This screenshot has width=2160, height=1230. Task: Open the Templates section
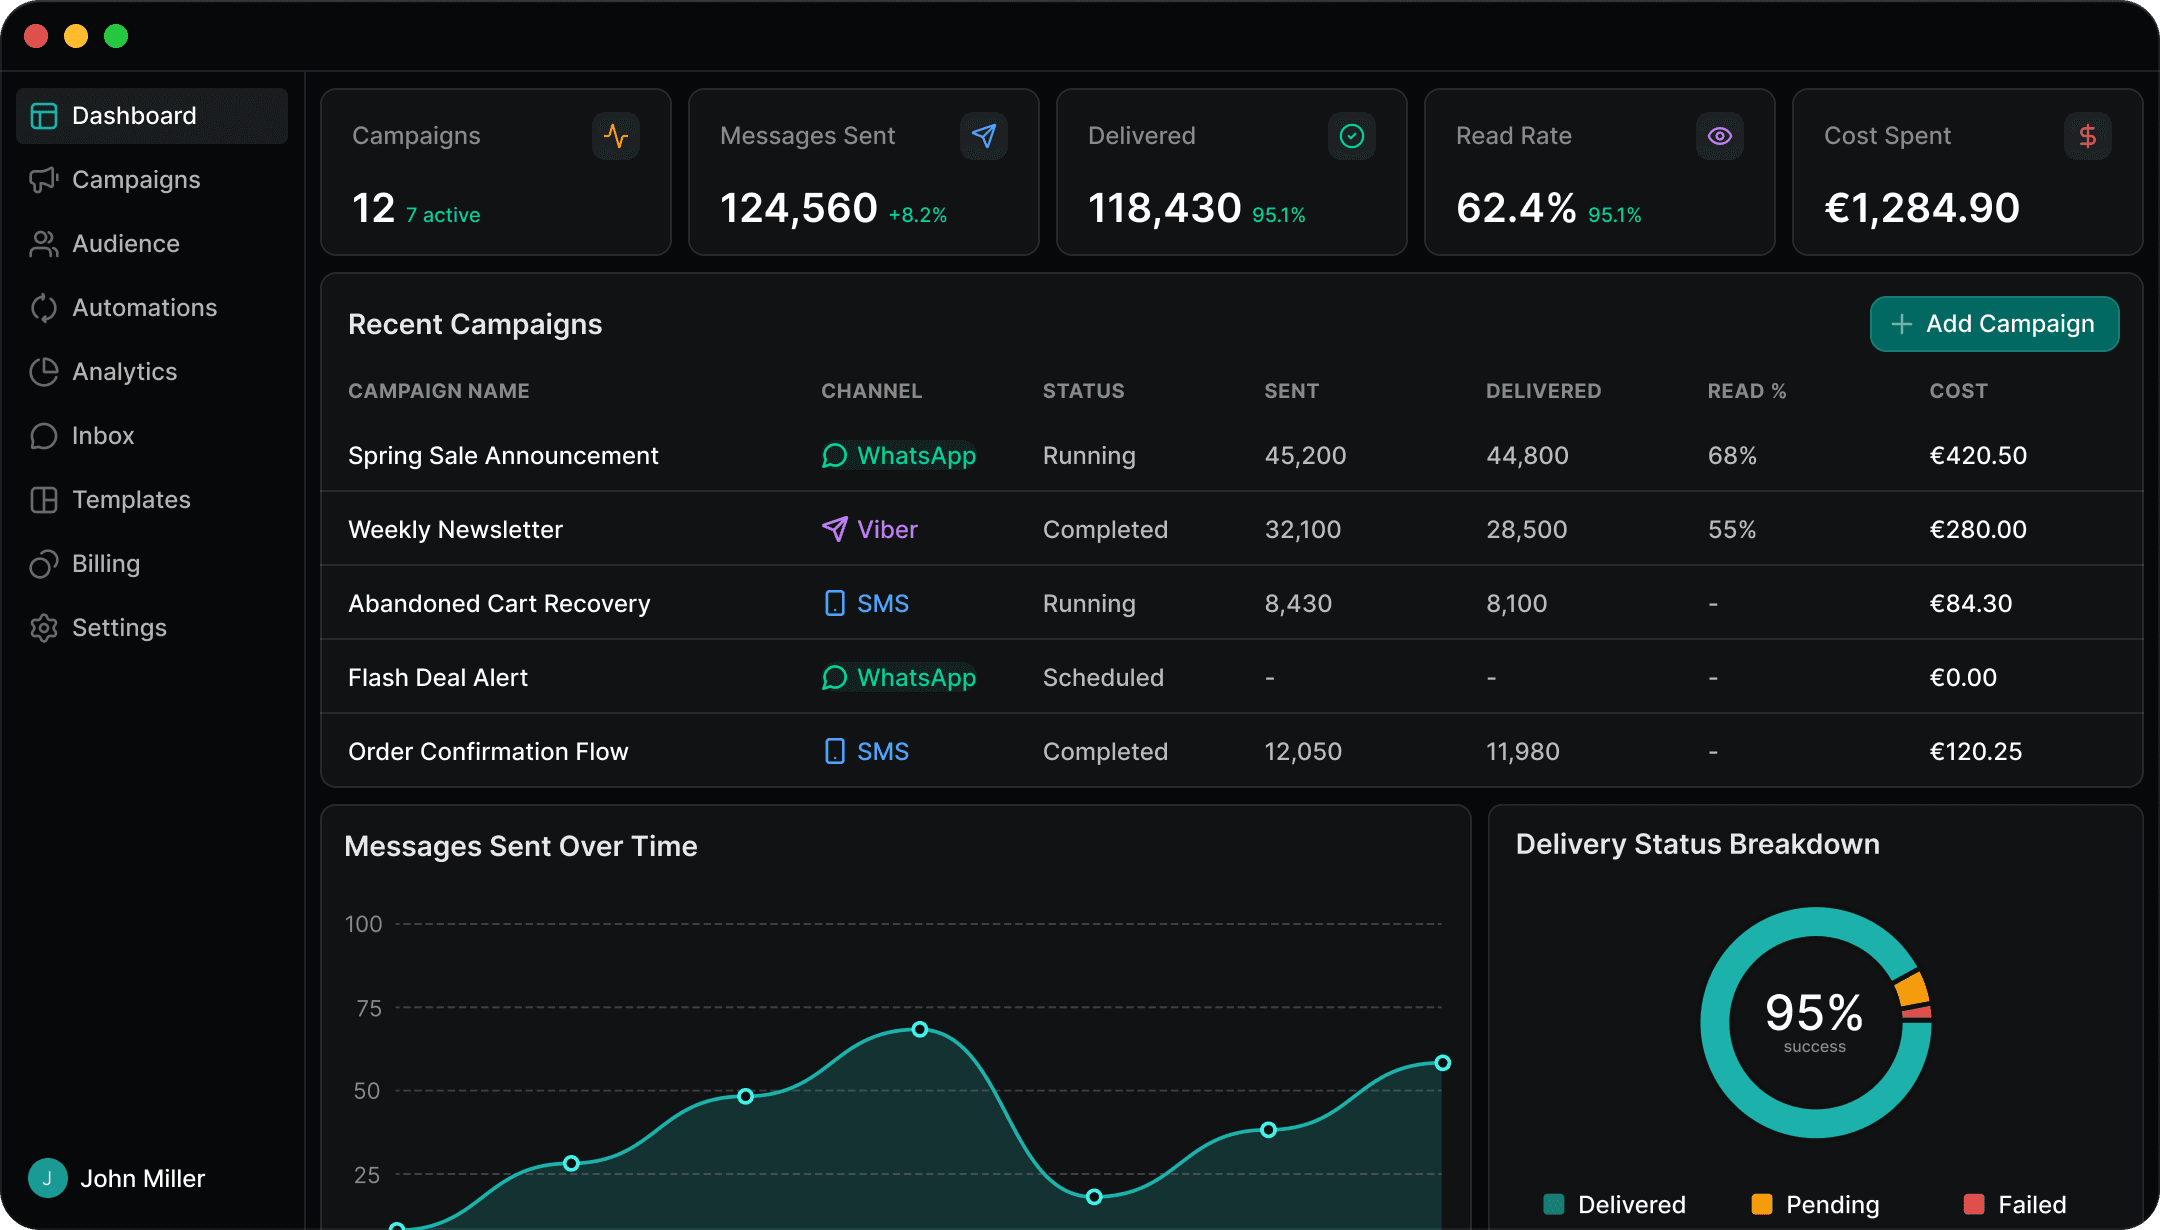tap(152, 500)
